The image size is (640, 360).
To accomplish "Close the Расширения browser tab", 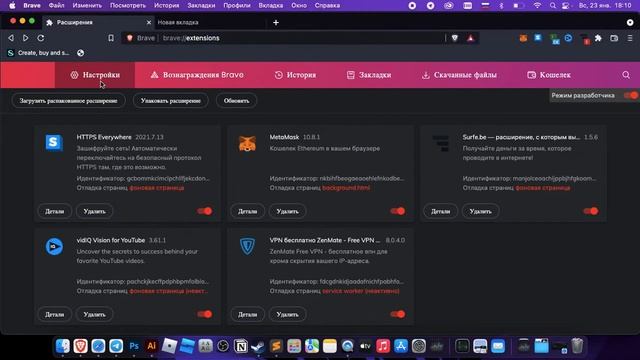I will (149, 22).
